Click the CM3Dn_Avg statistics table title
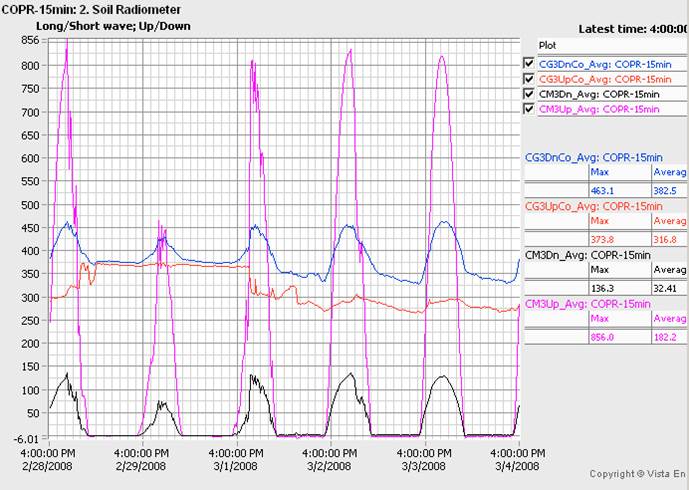Viewport: 689px width, 490px height. (x=587, y=255)
